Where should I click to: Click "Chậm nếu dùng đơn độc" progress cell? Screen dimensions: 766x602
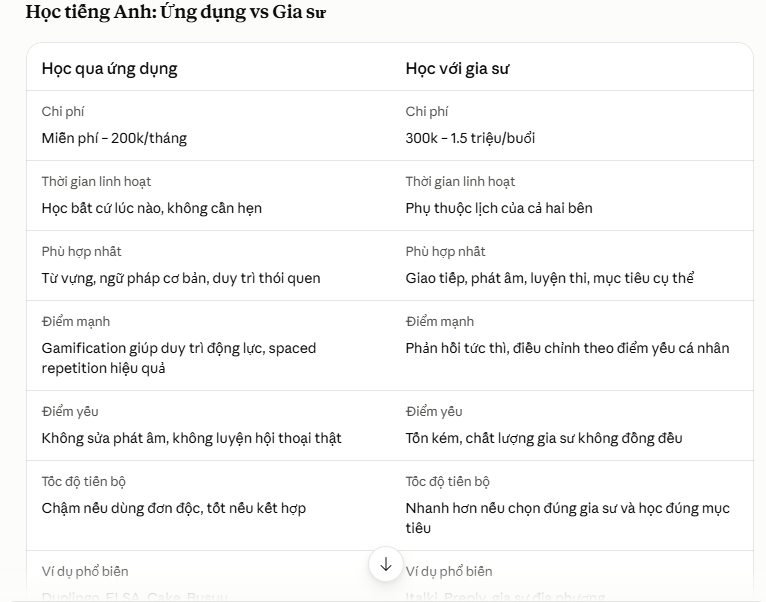point(173,509)
